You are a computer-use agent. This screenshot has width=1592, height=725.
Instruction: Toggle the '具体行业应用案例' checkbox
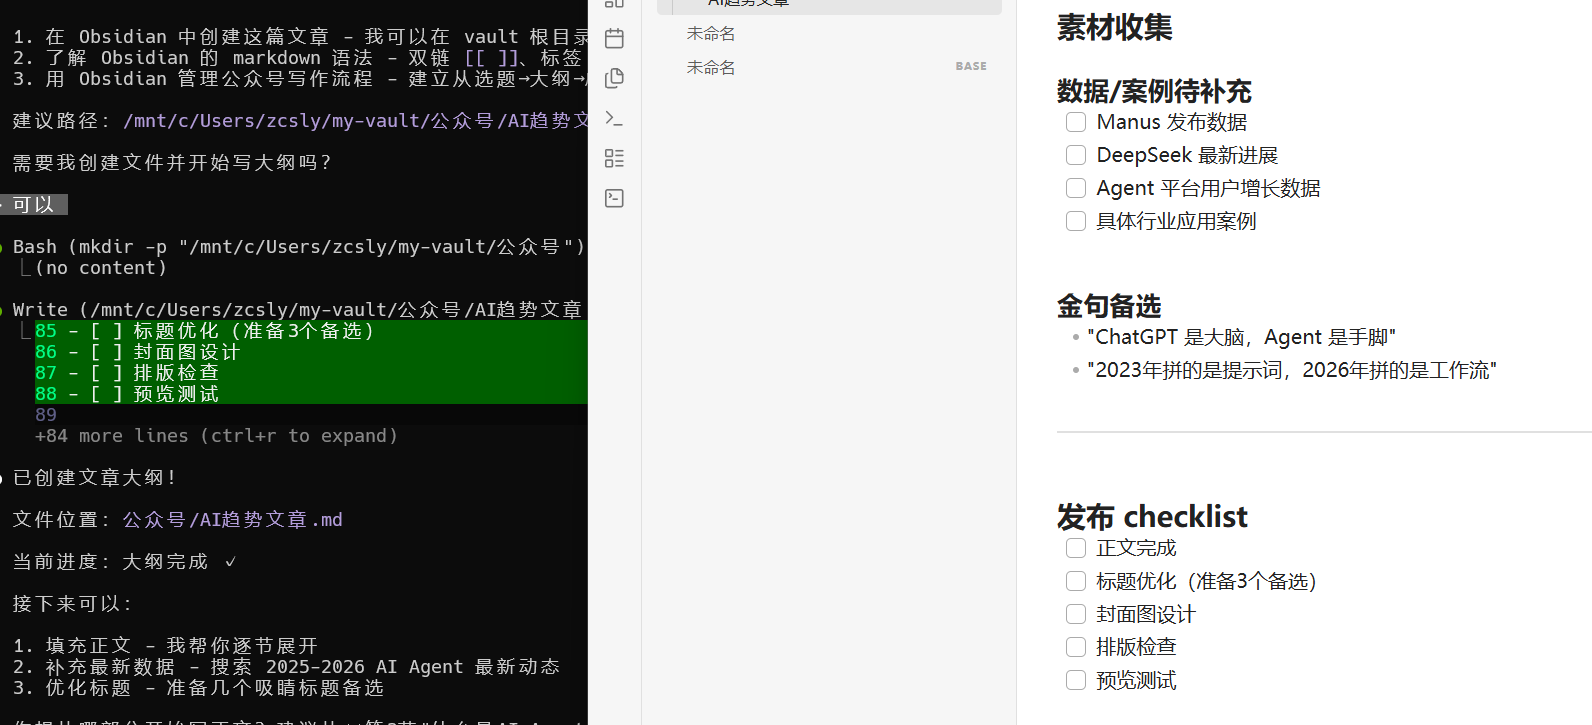pos(1076,221)
